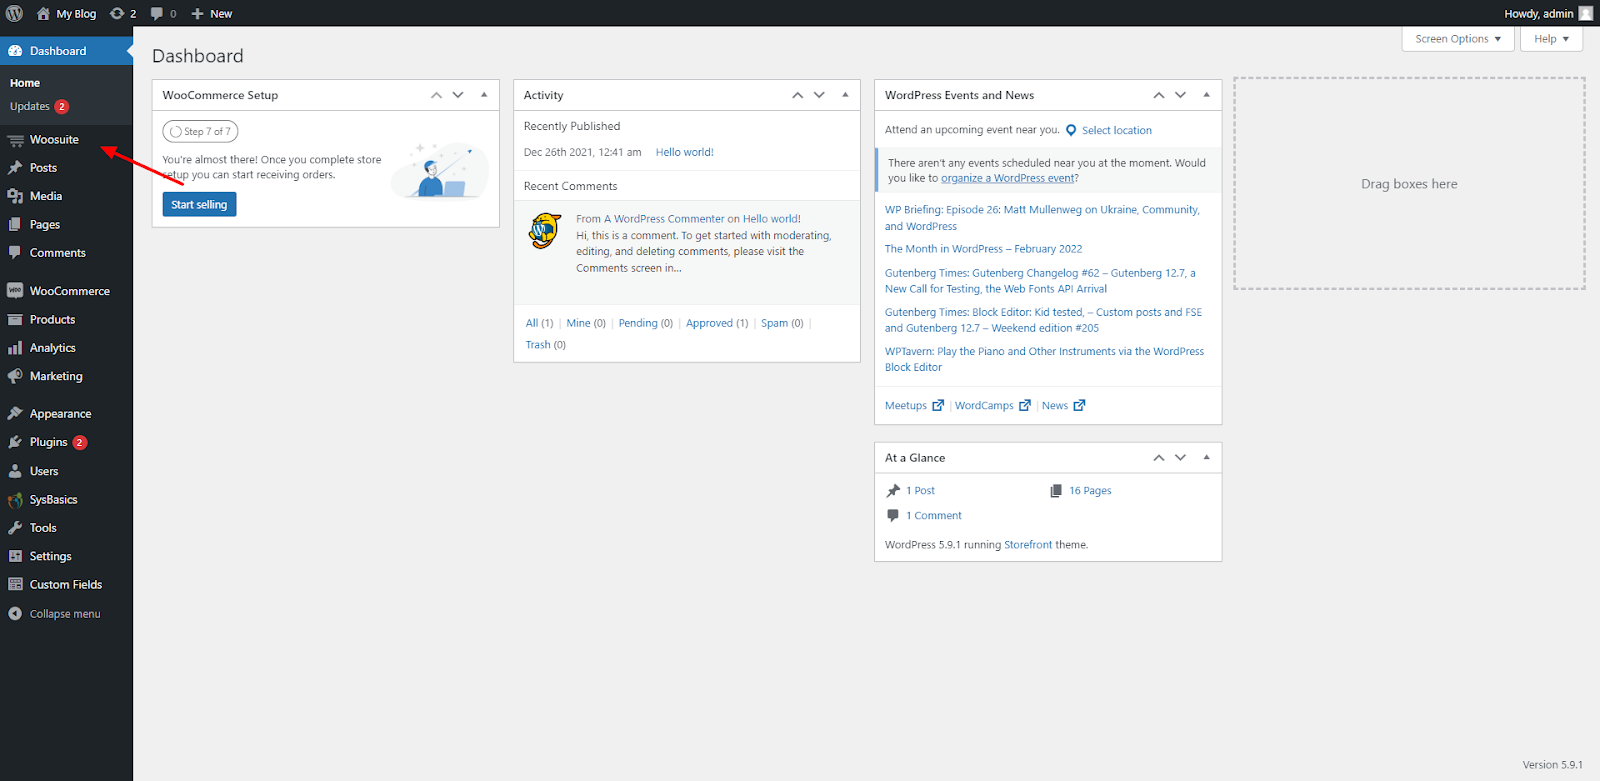Image resolution: width=1600 pixels, height=781 pixels.
Task: Click the commenter avatar thumbnail
Action: 545,231
